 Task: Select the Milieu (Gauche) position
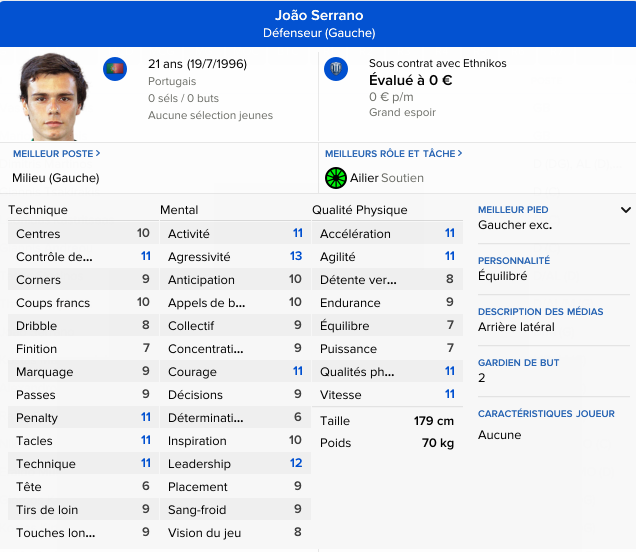[x=56, y=178]
